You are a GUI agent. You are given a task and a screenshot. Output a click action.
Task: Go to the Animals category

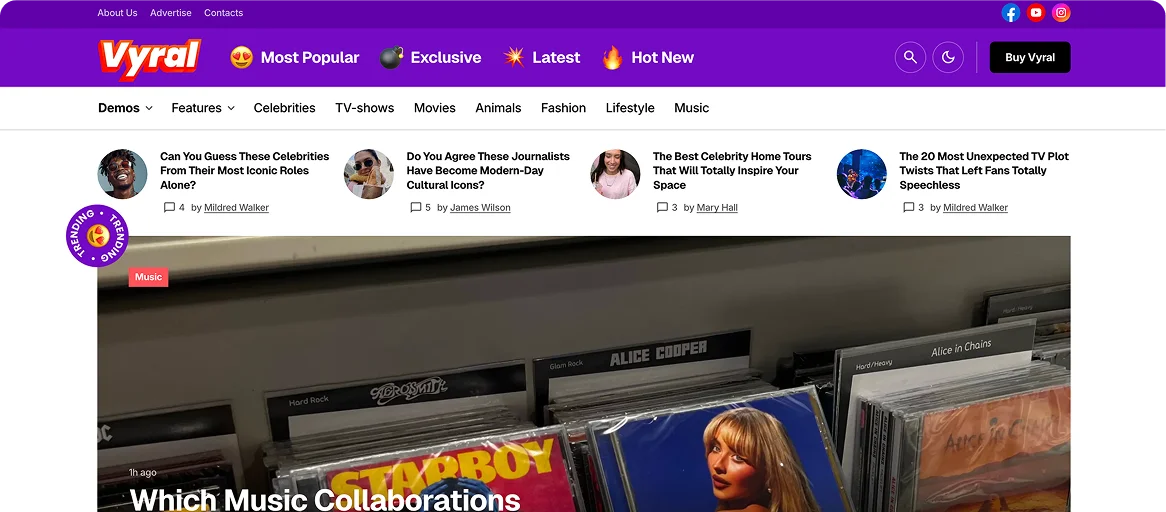click(x=498, y=108)
